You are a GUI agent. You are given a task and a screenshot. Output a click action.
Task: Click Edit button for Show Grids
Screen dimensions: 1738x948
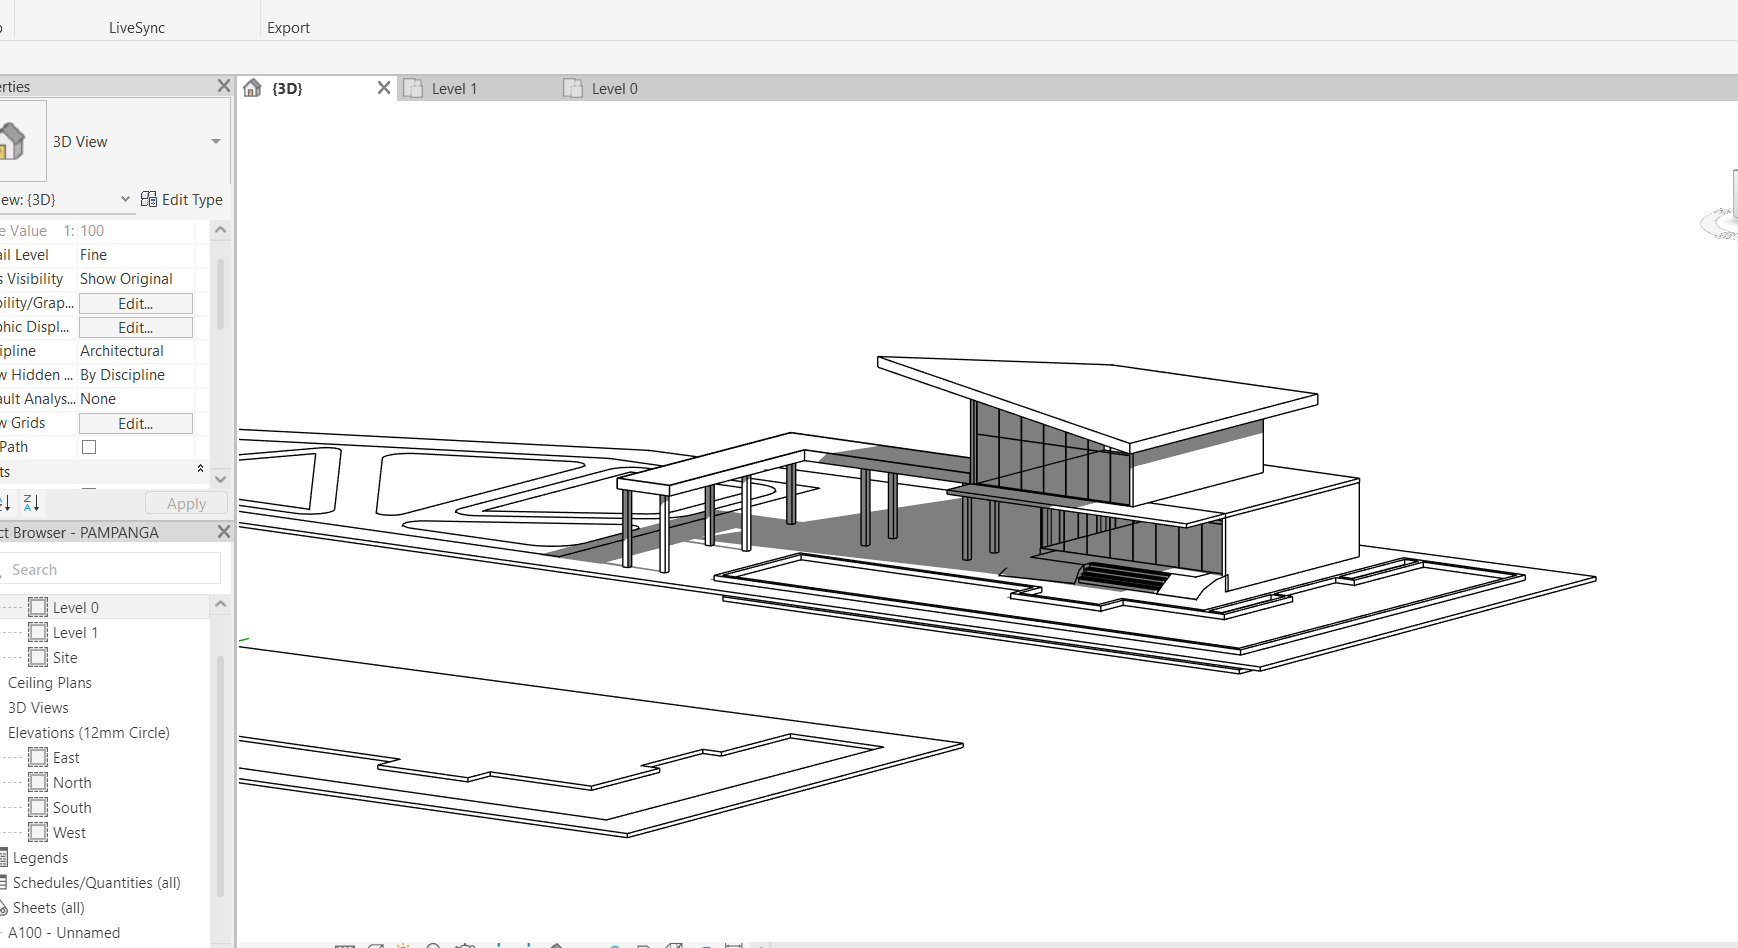pos(136,423)
